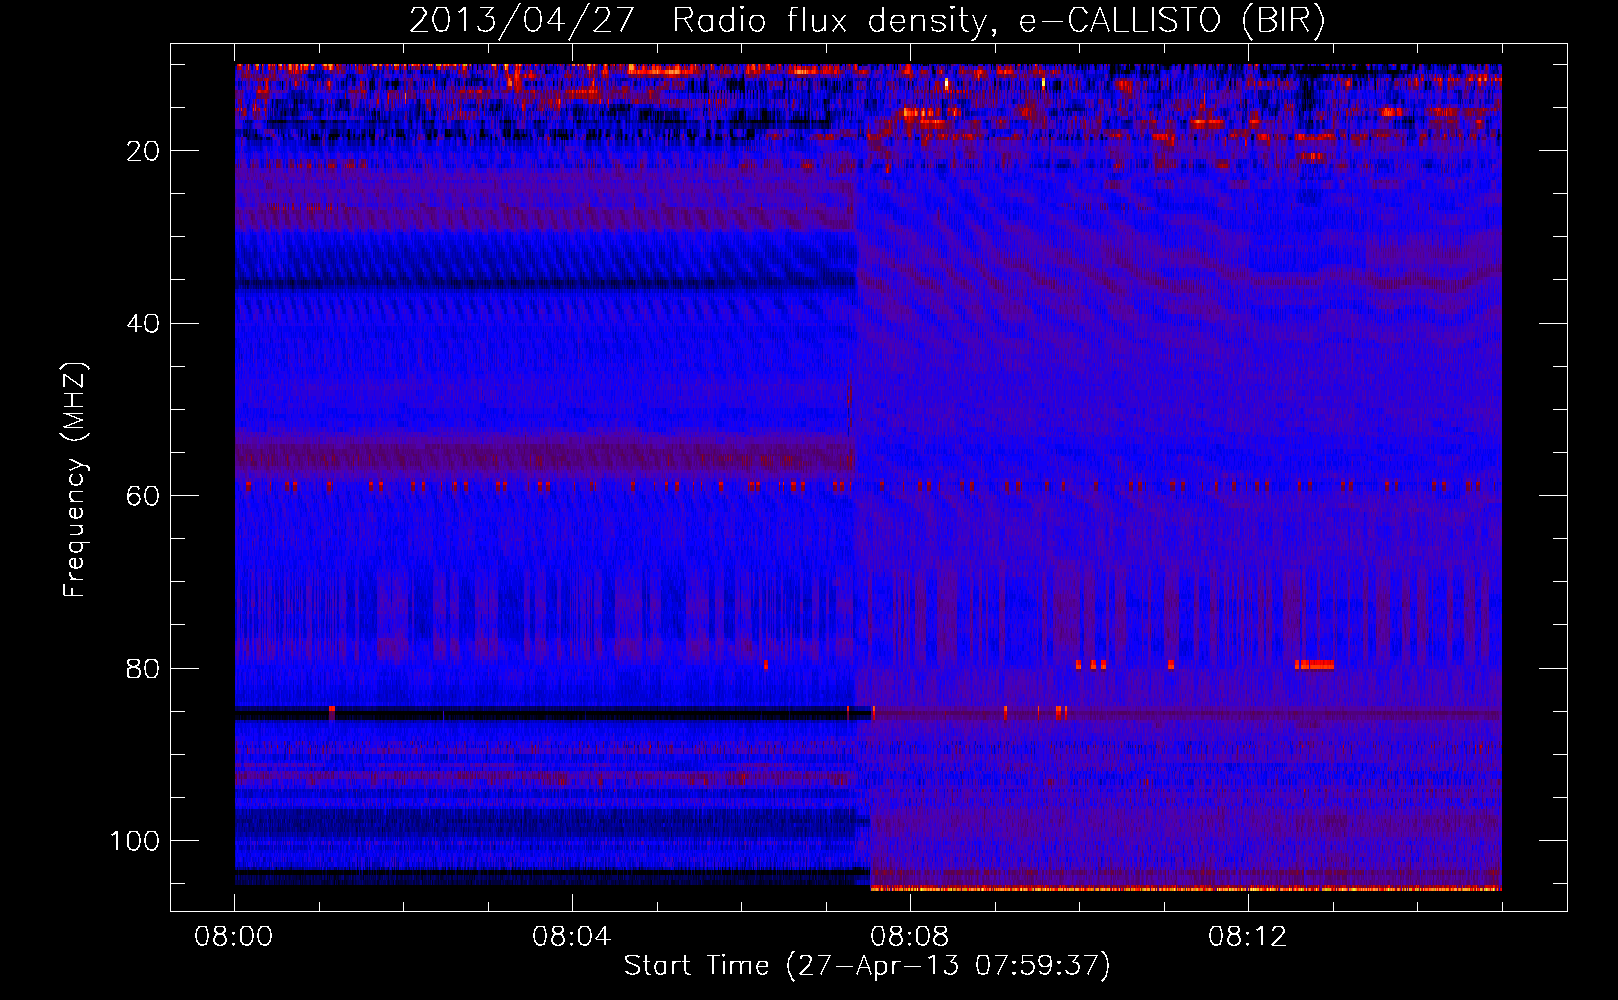Click the "08:08" time tick label

[x=909, y=937]
